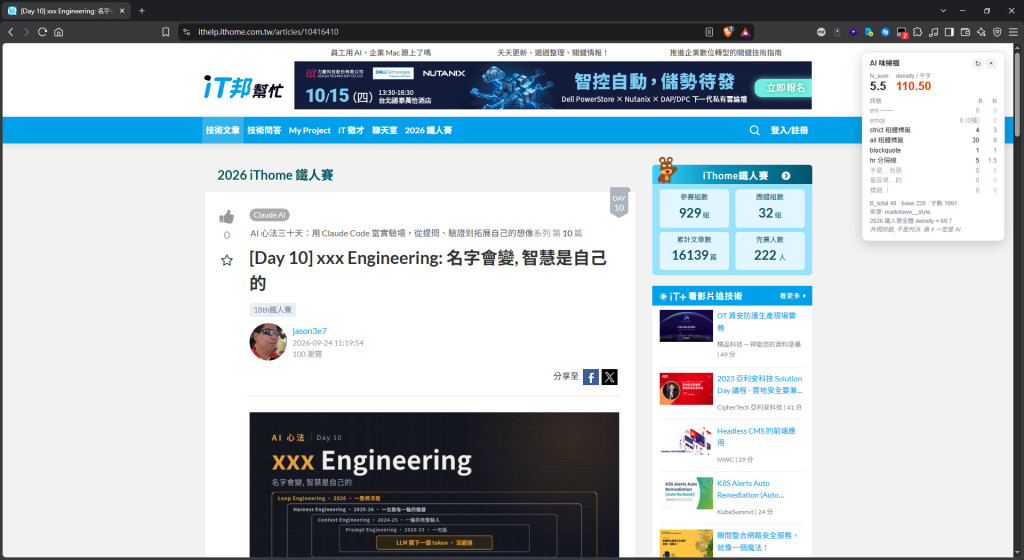Click the mouse-shaped extension icon
The height and width of the screenshot is (560, 1024).
coord(837,31)
